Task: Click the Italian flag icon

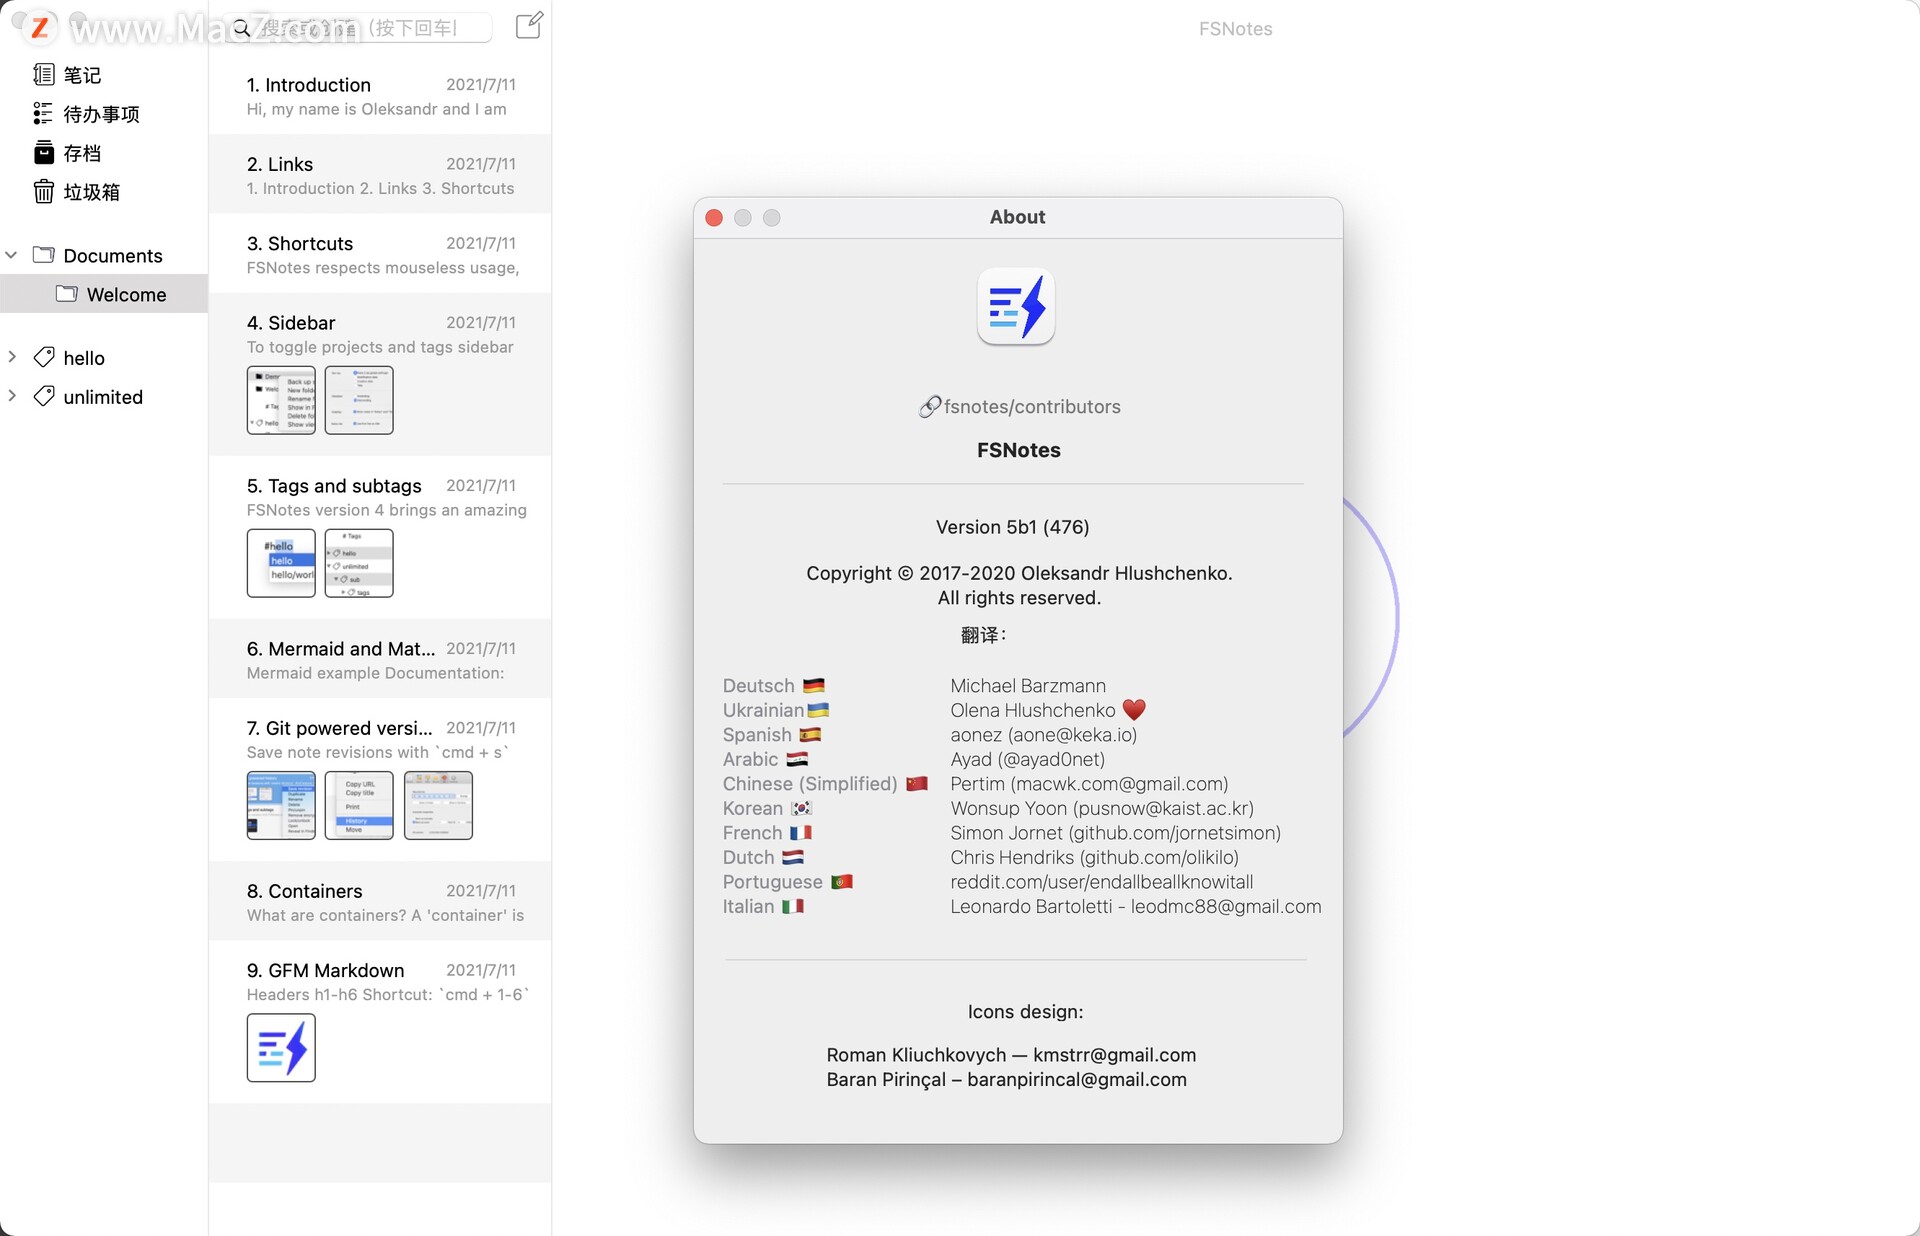Action: click(x=793, y=906)
